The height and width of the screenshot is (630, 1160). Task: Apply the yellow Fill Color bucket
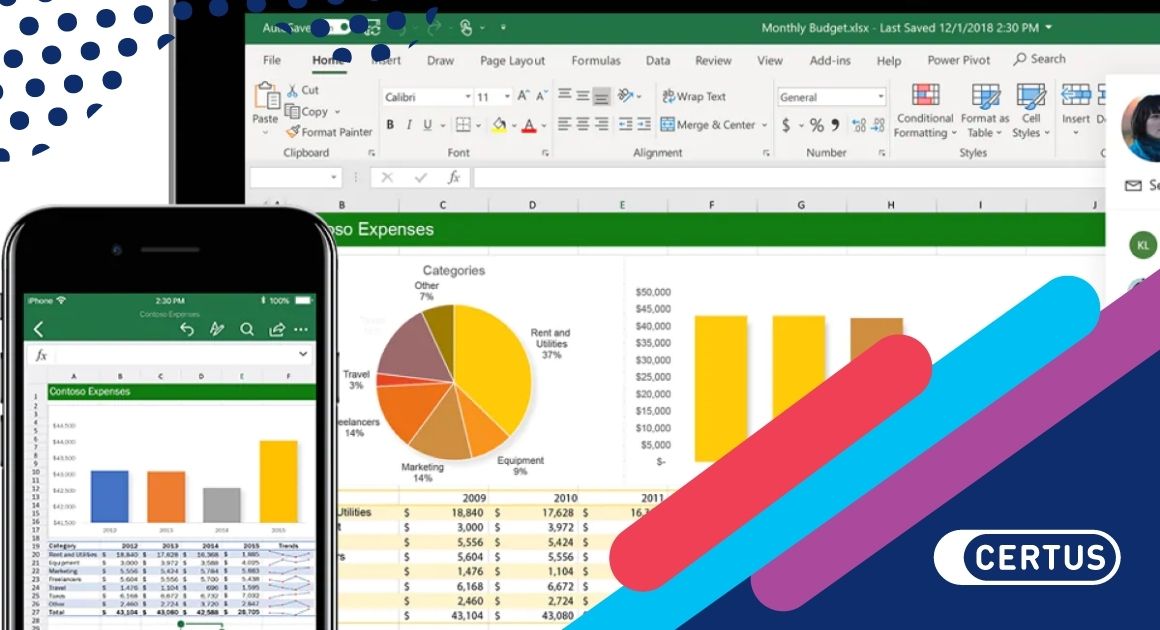[499, 125]
